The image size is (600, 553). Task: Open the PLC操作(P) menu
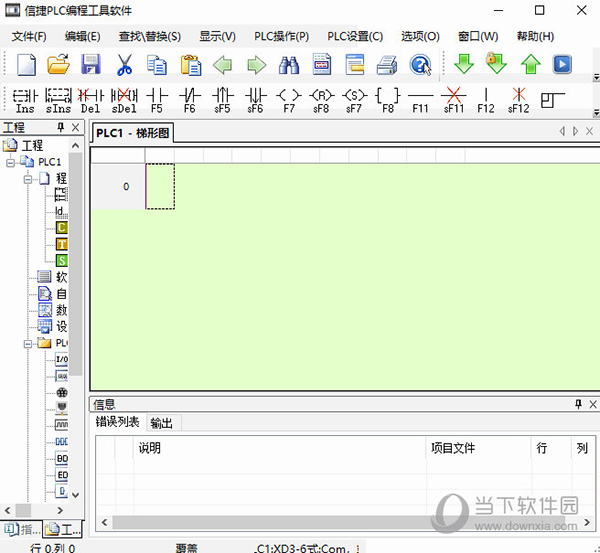282,36
